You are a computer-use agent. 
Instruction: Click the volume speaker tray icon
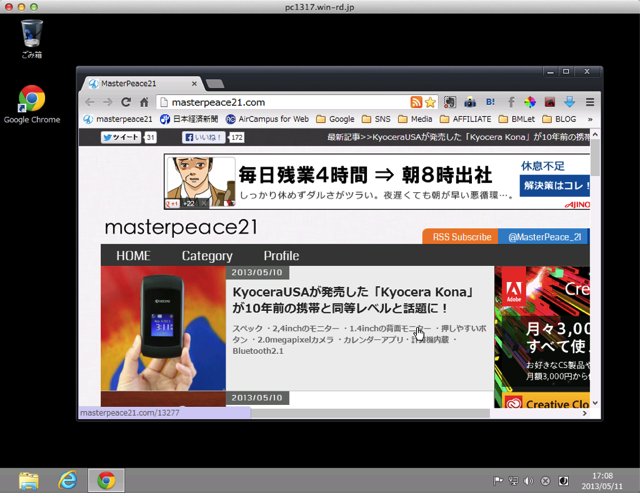pyautogui.click(x=529, y=481)
